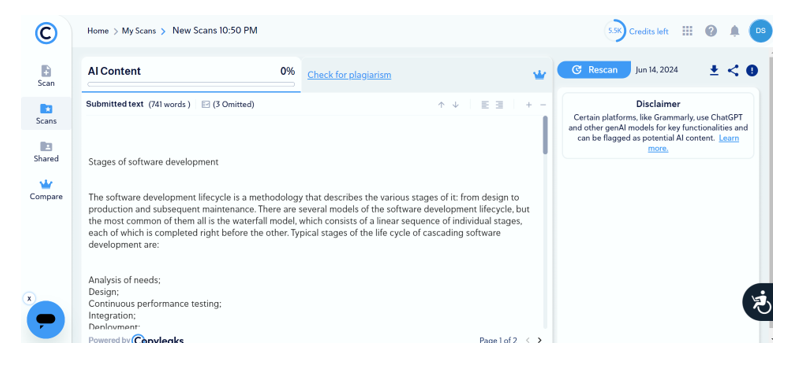Open the Scans sidebar item
This screenshot has height=366, width=795.
[46, 114]
